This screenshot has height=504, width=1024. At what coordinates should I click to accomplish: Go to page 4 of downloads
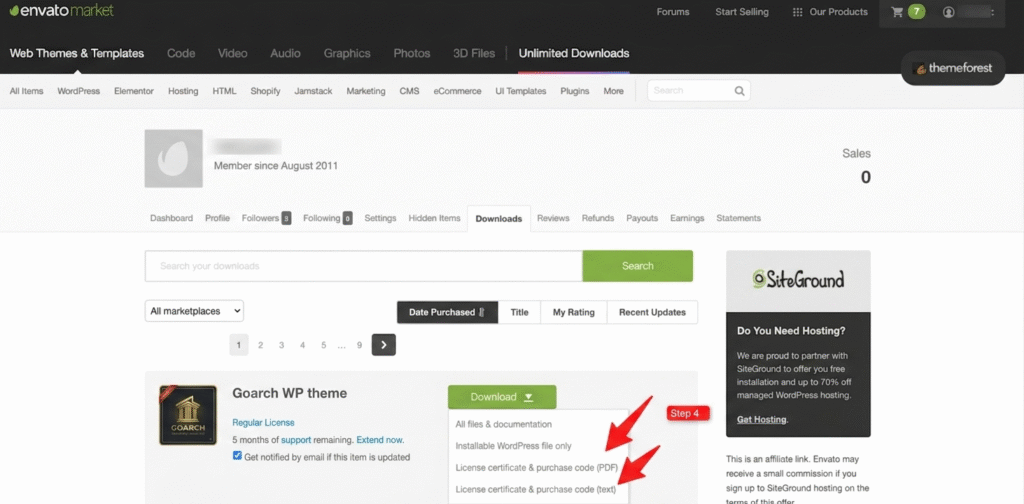[x=302, y=345]
